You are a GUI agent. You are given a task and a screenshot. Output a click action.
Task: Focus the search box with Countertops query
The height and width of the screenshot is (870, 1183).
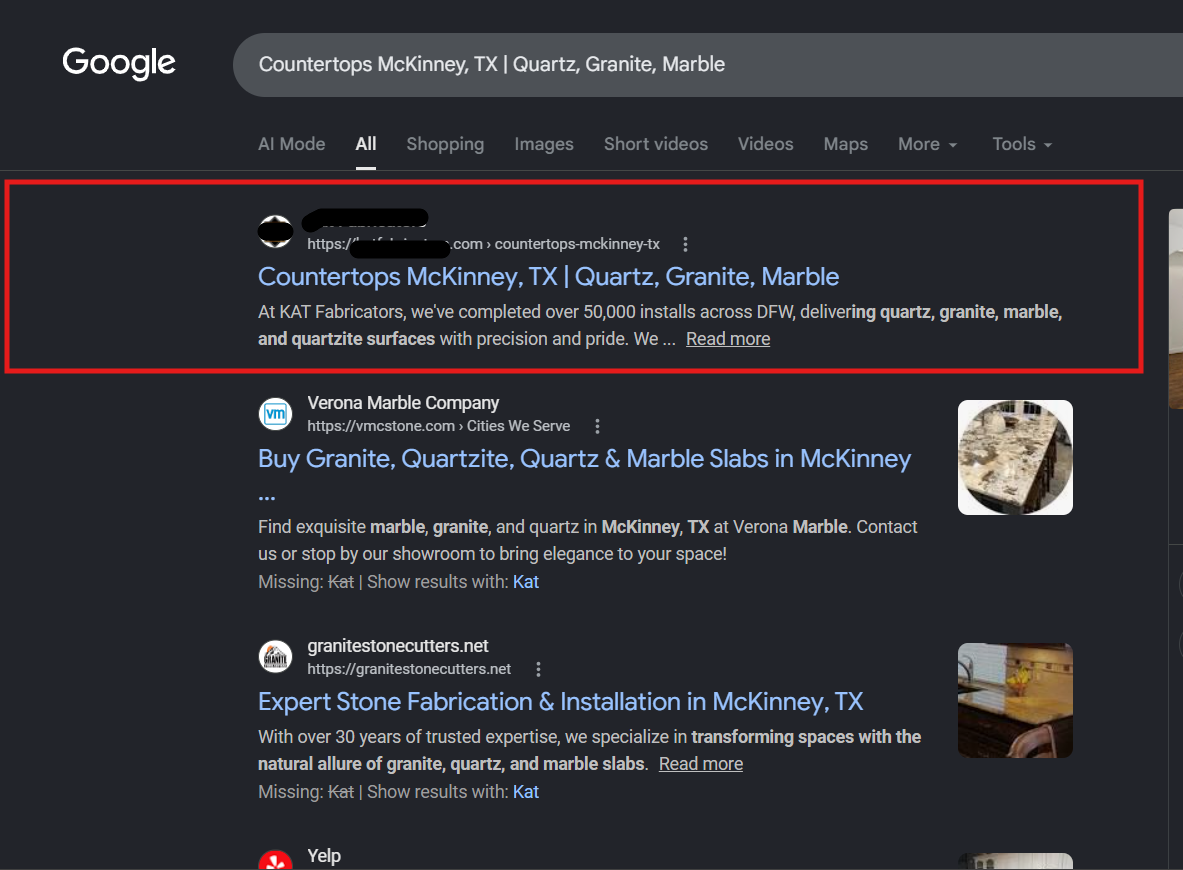[x=708, y=65]
